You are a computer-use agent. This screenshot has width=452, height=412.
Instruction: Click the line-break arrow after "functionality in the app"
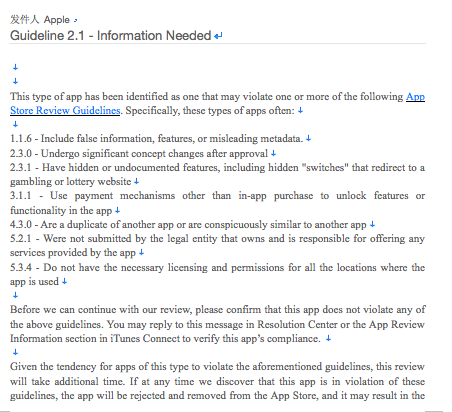pyautogui.click(x=117, y=210)
